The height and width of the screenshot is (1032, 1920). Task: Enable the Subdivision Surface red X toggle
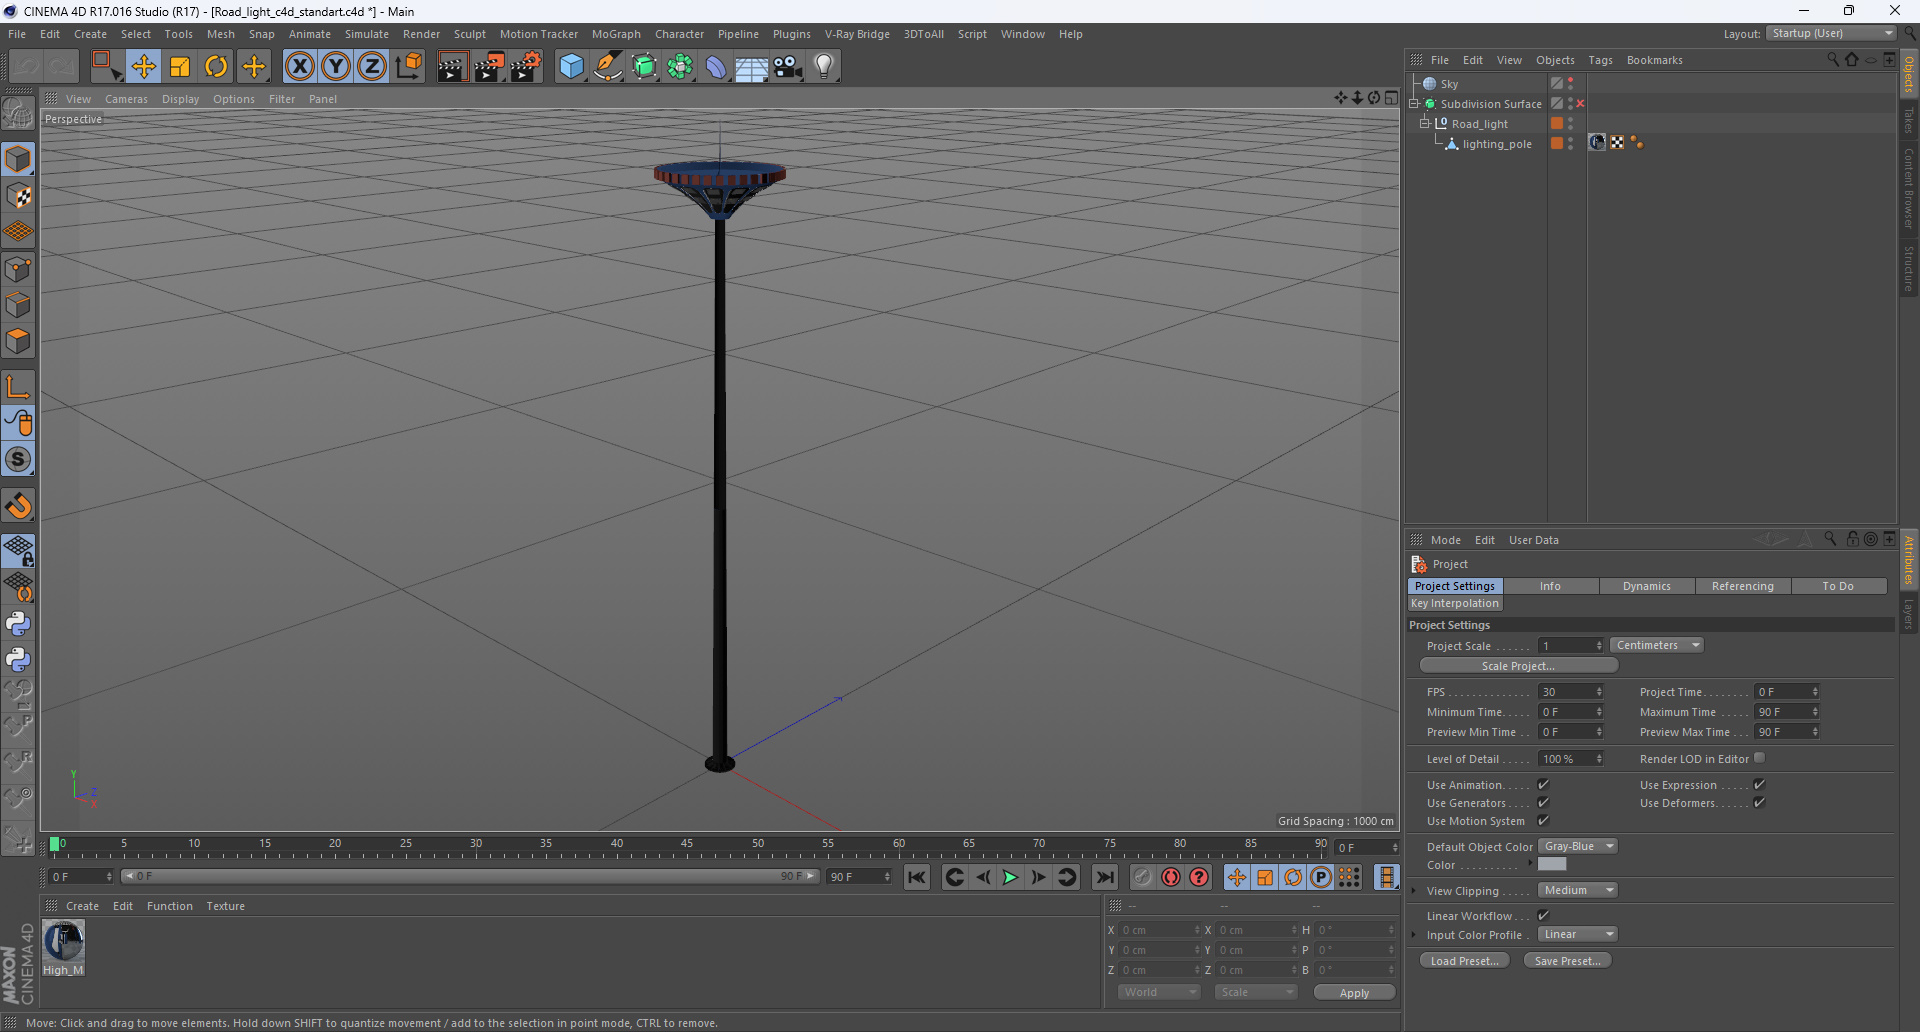click(x=1580, y=104)
